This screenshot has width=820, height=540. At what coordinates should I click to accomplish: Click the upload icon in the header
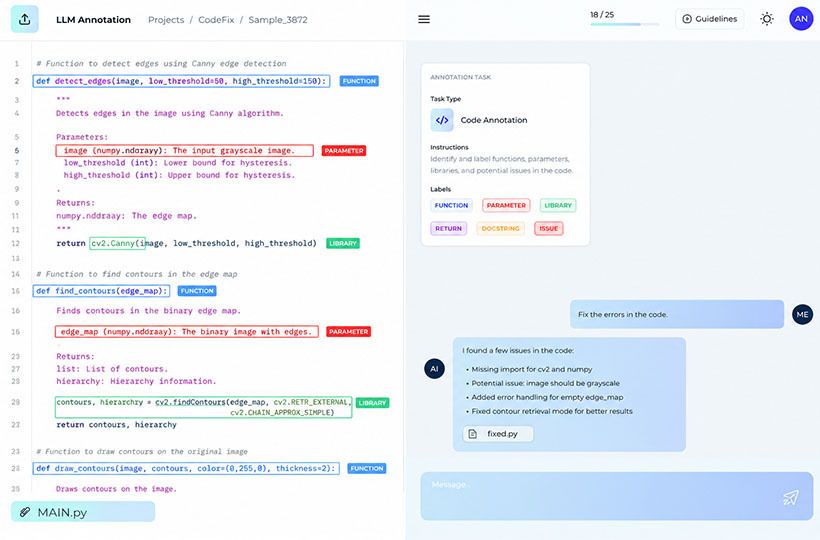(25, 19)
